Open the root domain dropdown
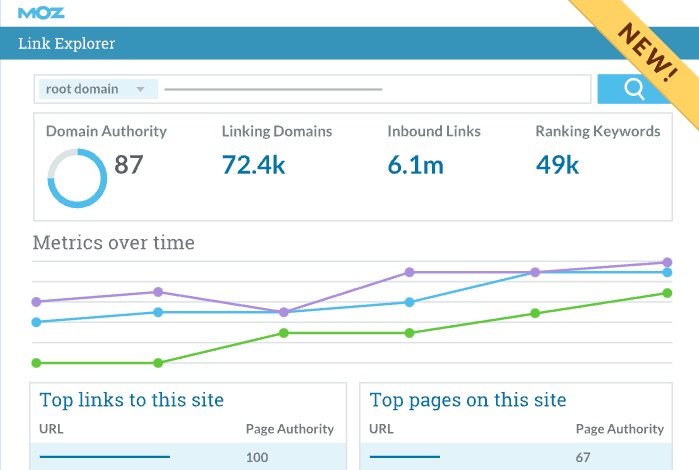 [96, 89]
